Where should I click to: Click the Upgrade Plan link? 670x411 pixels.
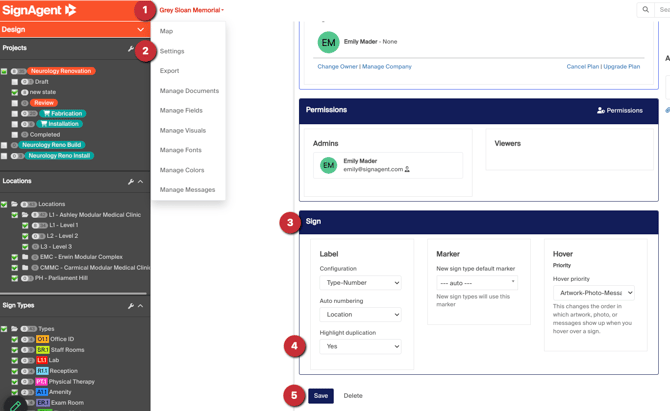point(620,67)
